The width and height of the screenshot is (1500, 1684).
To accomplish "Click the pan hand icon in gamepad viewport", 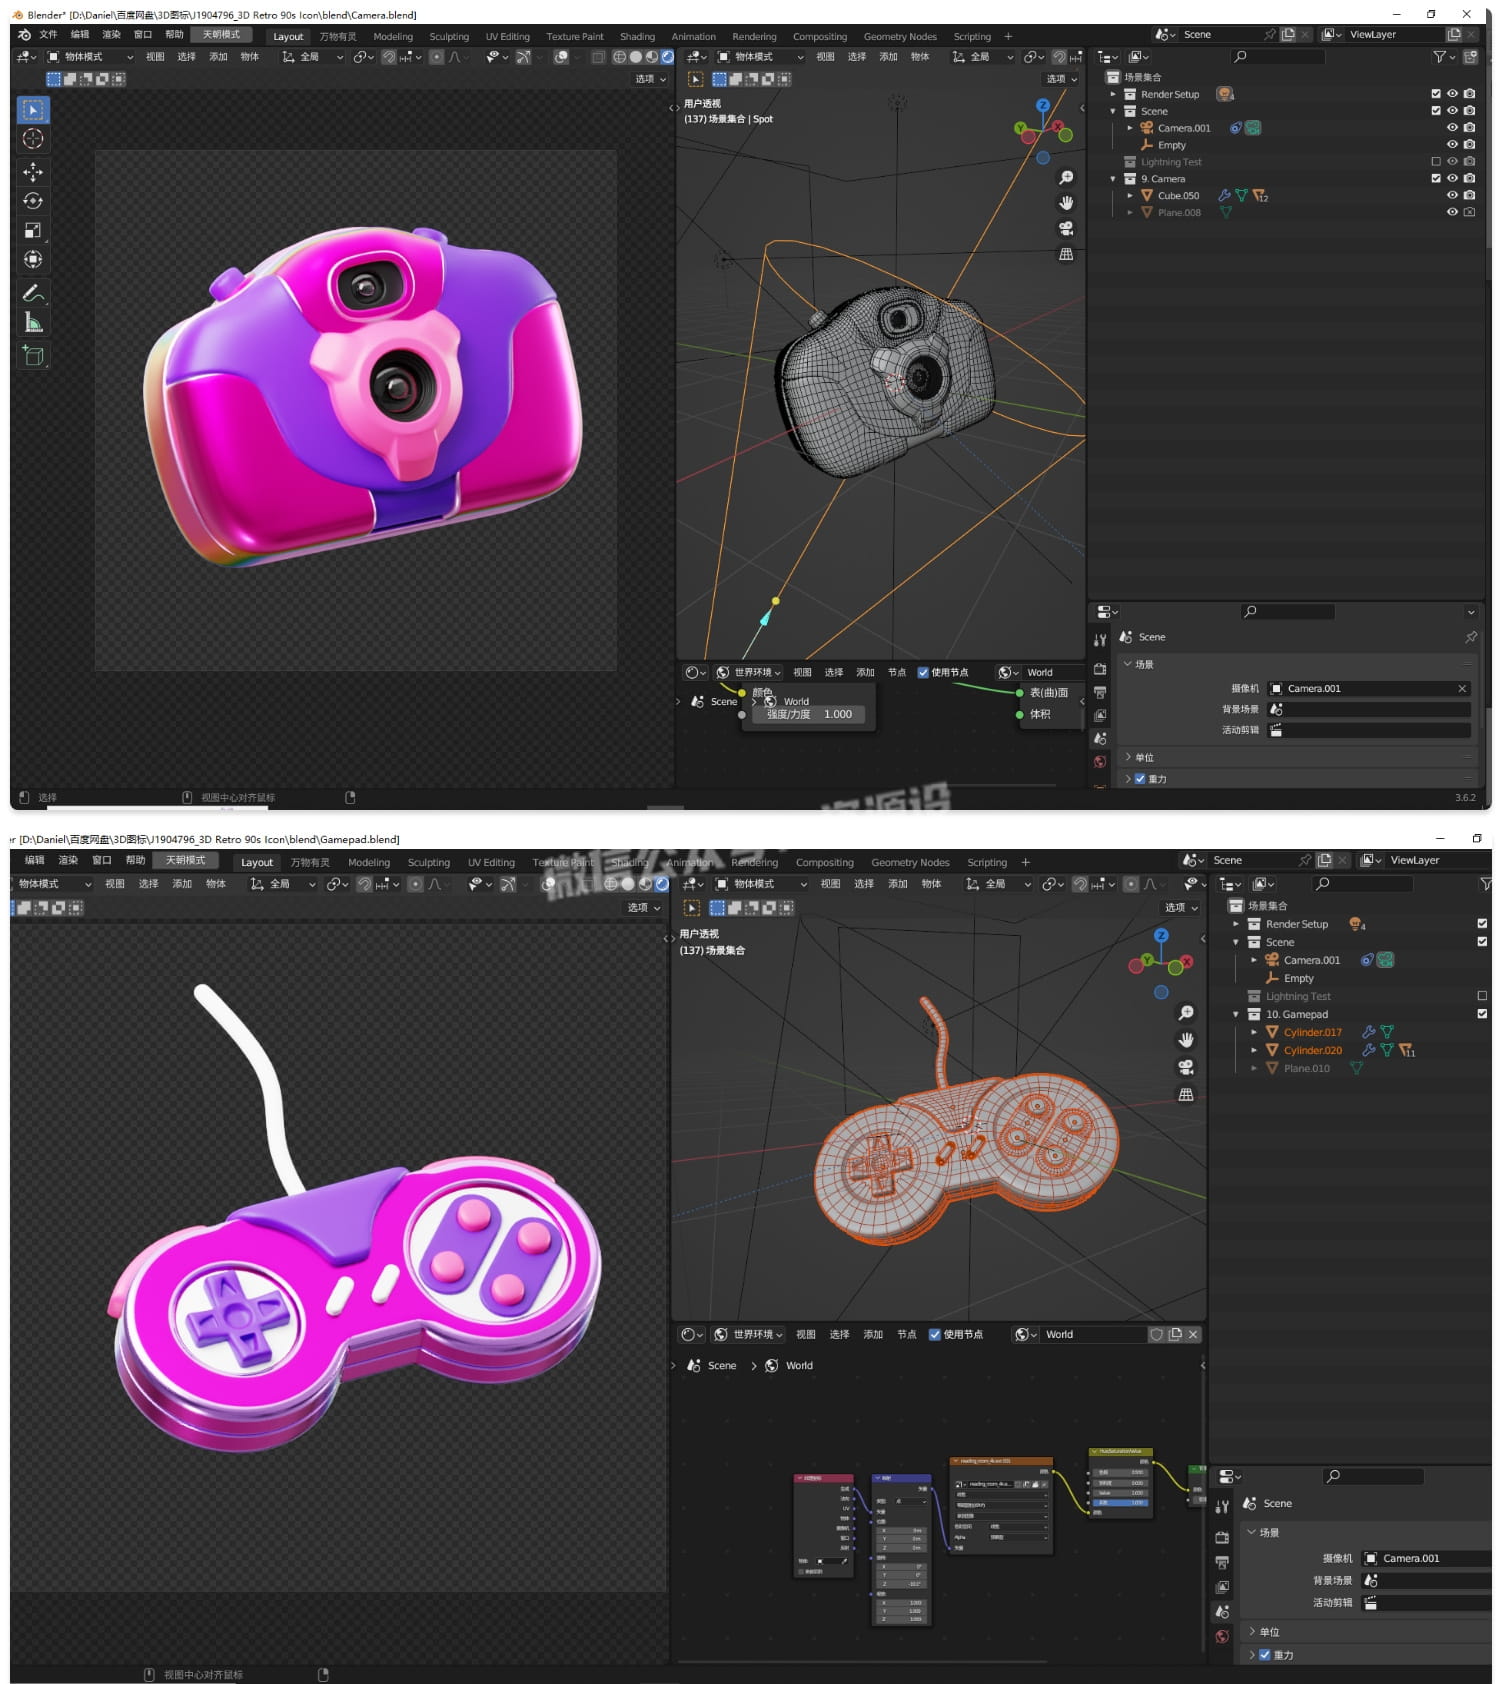I will [x=1186, y=1040].
